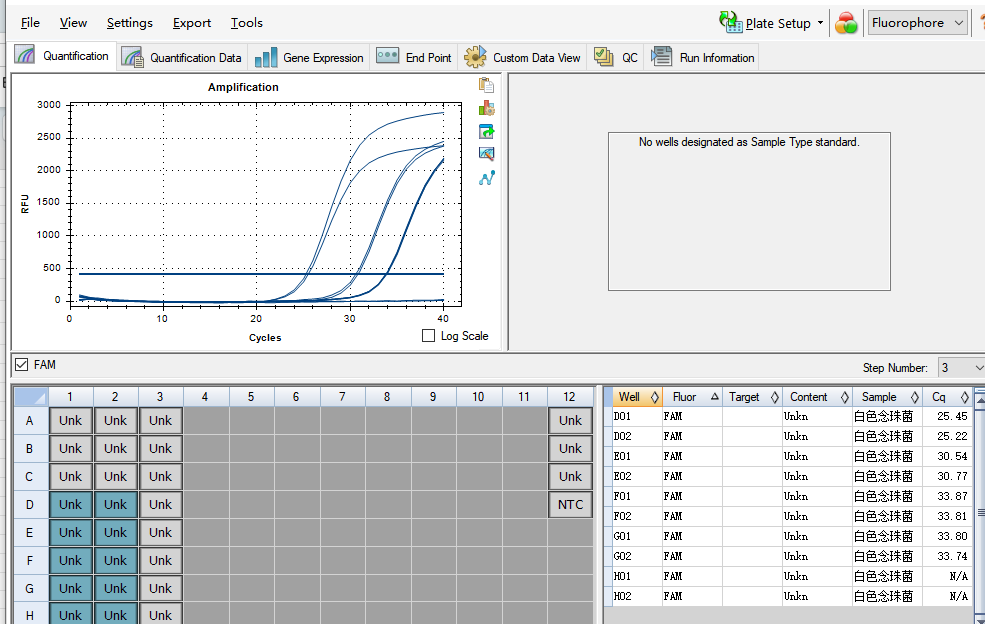This screenshot has width=985, height=624.
Task: Click the Custom Data View gear icon
Action: (x=475, y=57)
